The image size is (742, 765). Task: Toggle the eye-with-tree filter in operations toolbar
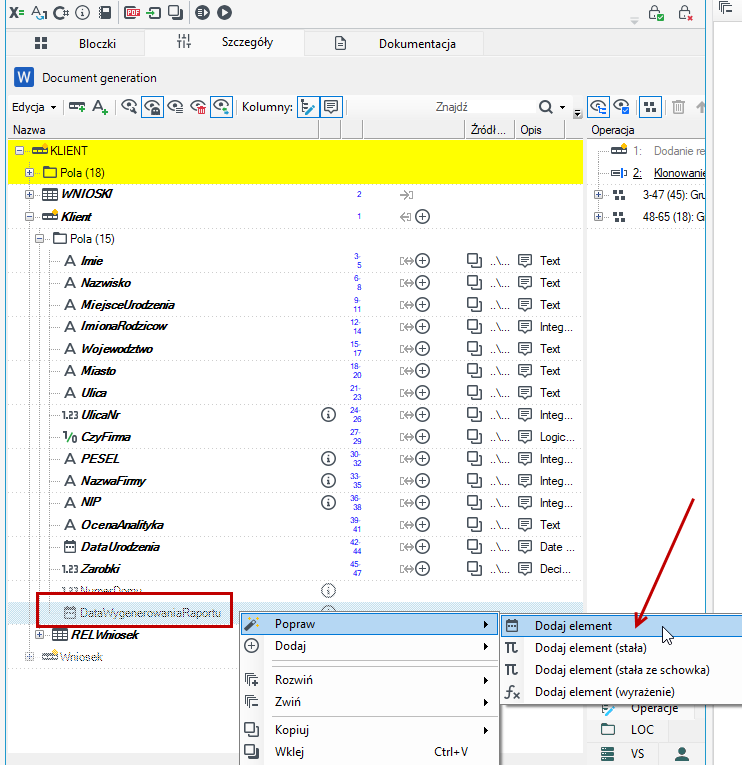click(599, 107)
